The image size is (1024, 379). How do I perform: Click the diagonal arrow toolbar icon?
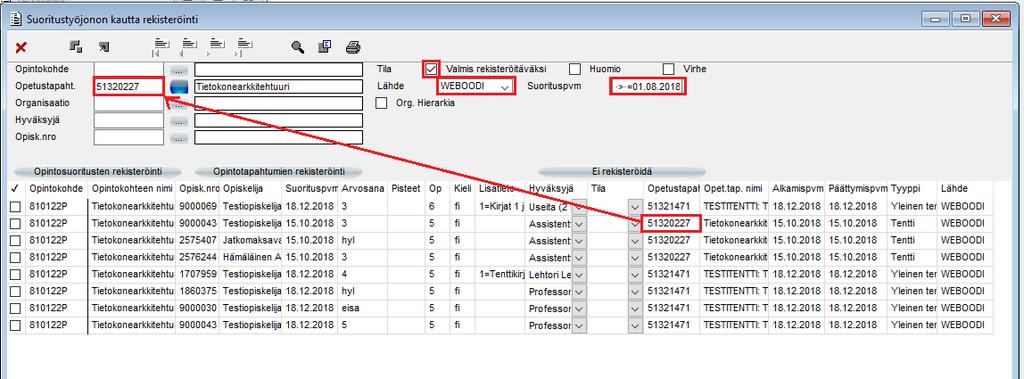[103, 46]
